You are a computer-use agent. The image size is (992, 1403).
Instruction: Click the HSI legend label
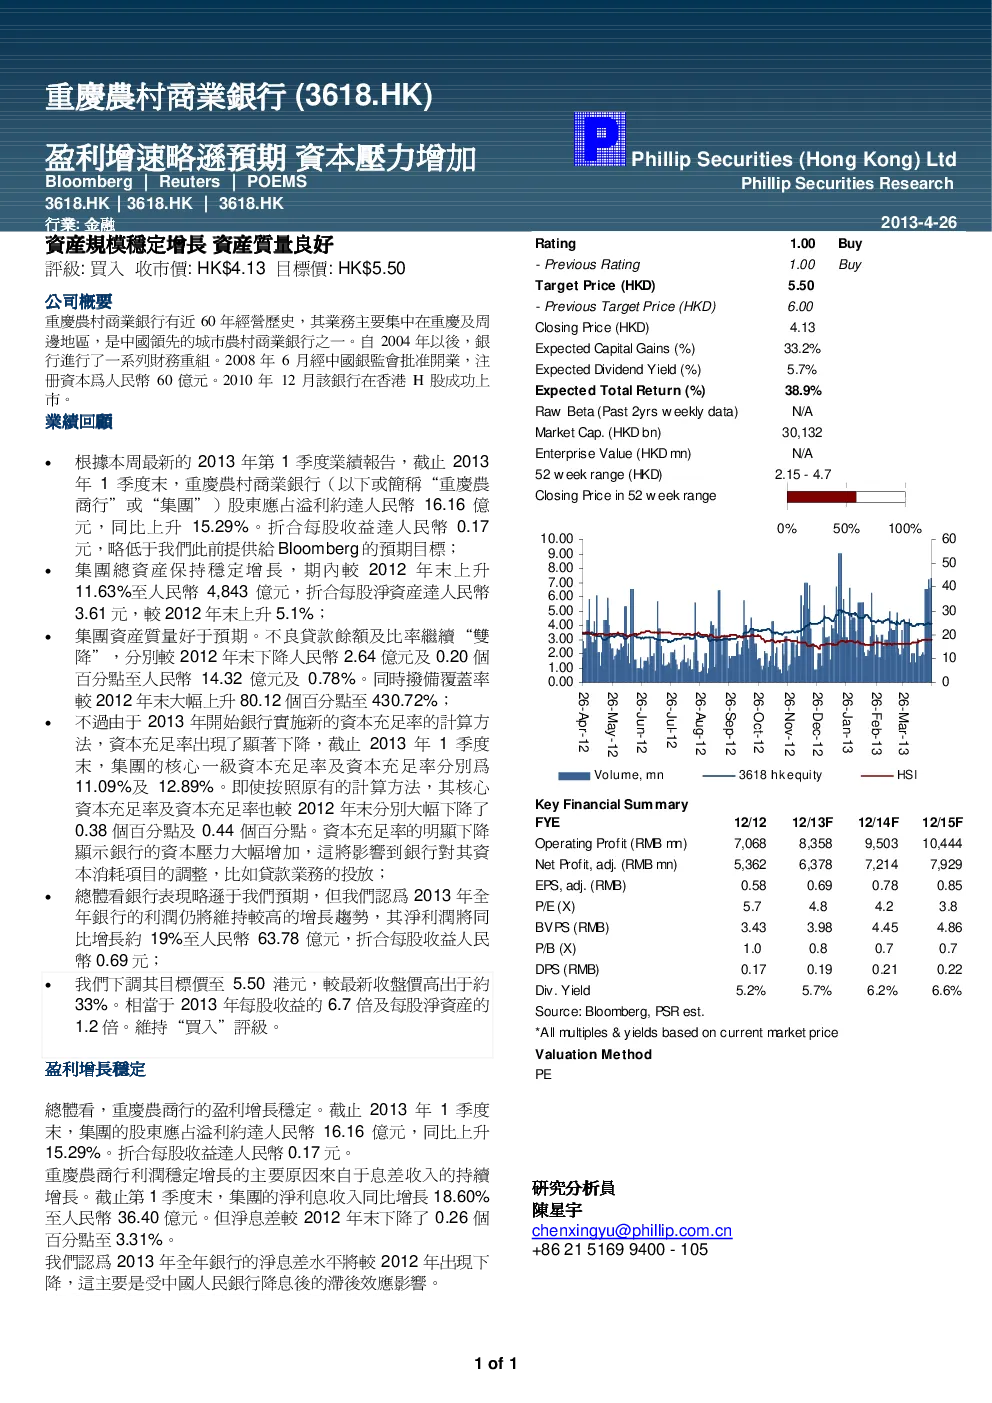point(906,775)
